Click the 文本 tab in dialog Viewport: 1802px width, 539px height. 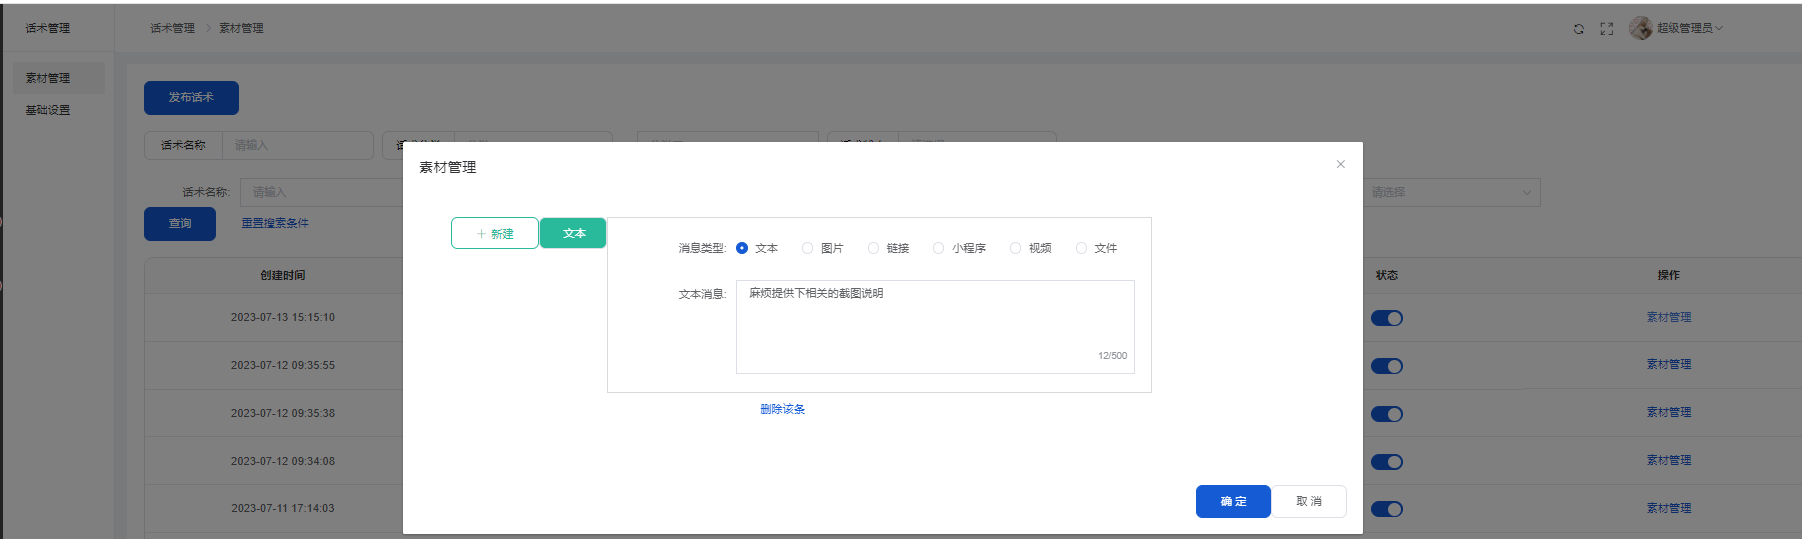click(x=573, y=233)
